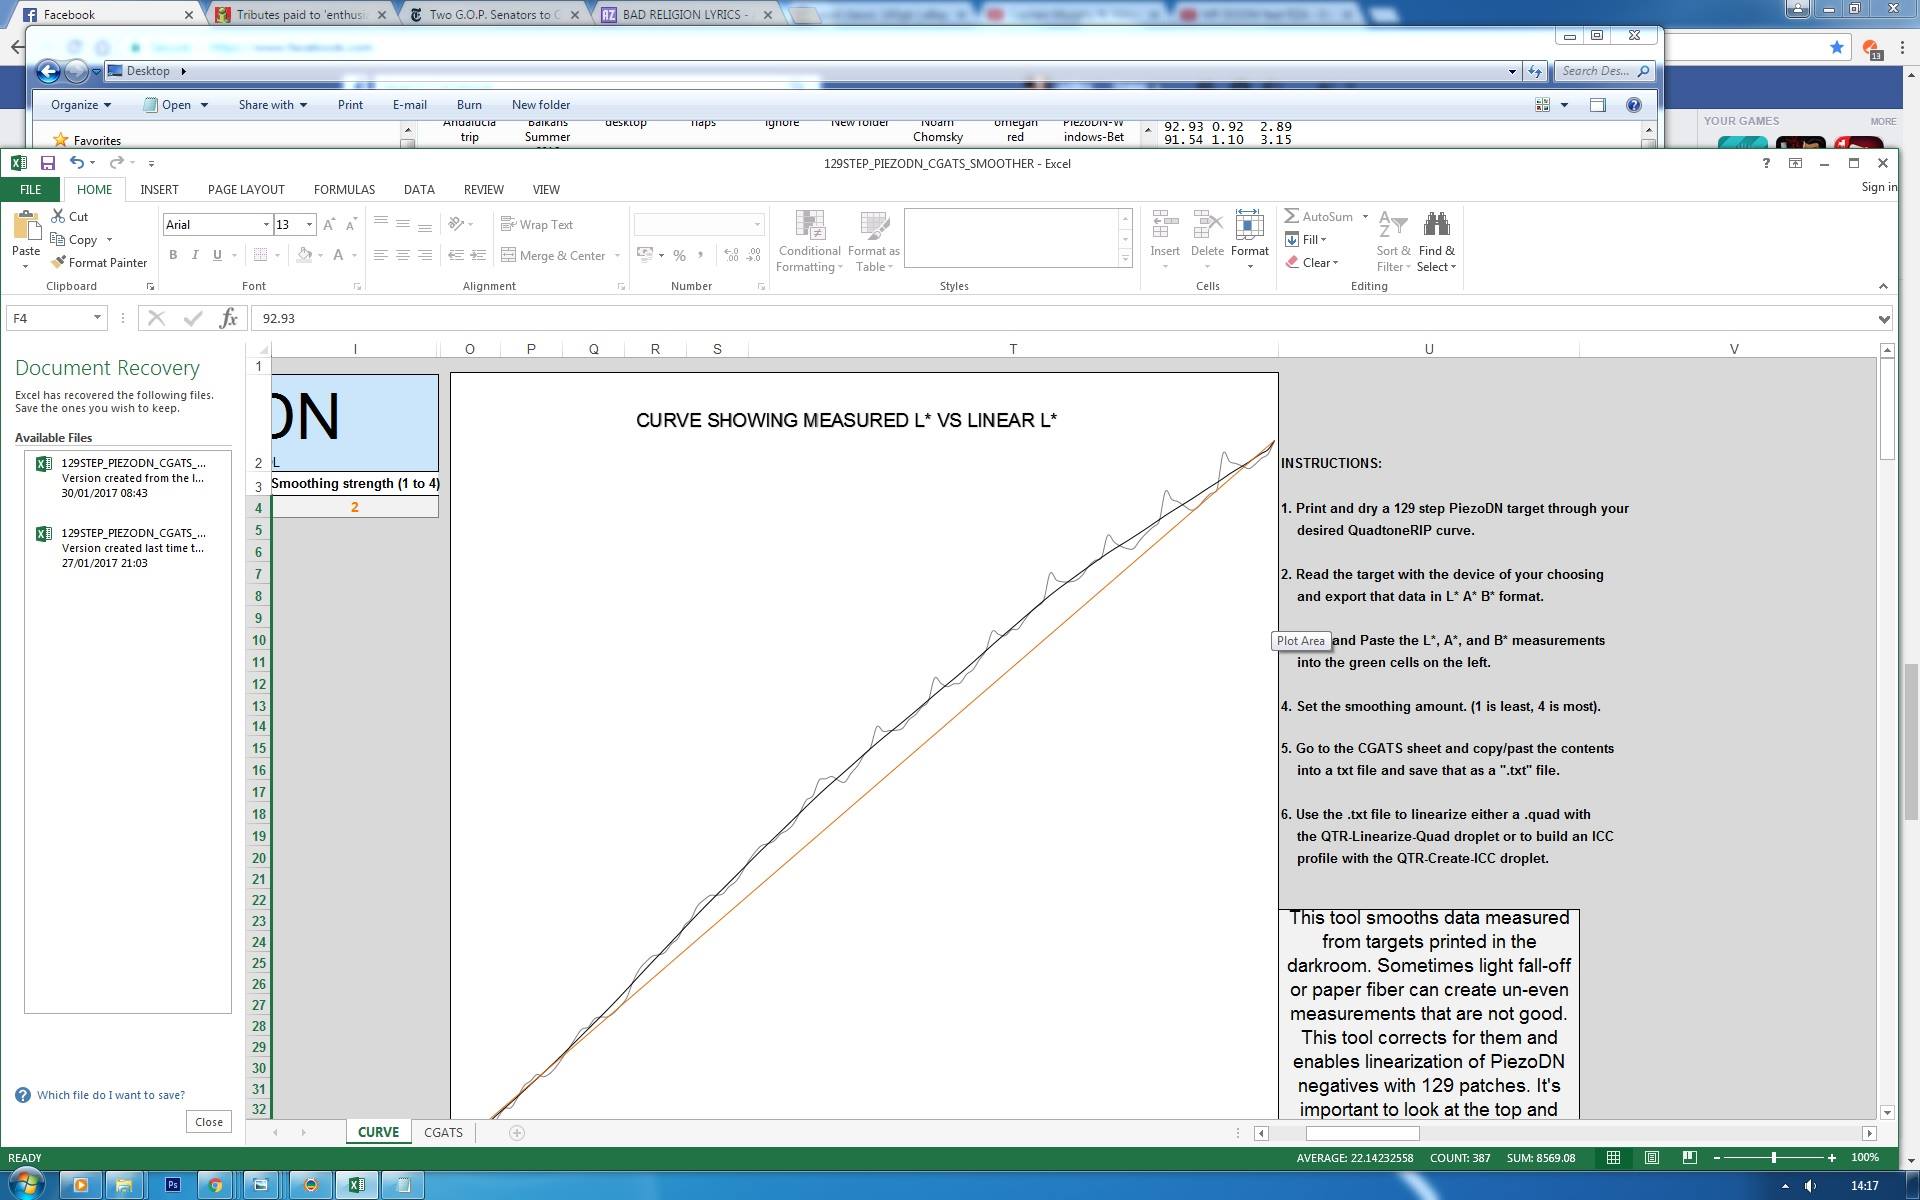Toggle Bold formatting
This screenshot has width=1920, height=1200.
tap(173, 255)
